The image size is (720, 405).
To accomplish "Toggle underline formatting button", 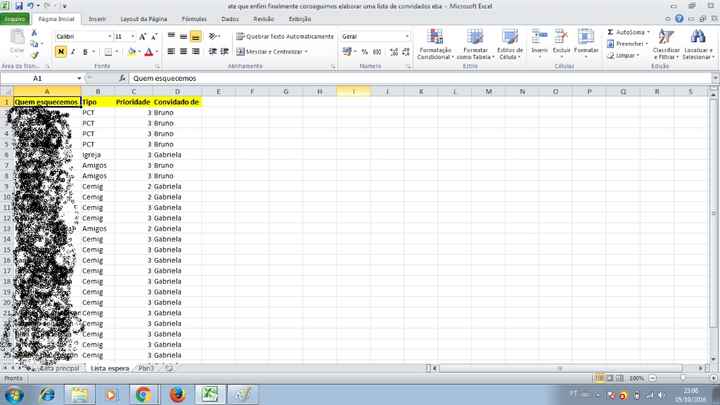I will (x=85, y=52).
